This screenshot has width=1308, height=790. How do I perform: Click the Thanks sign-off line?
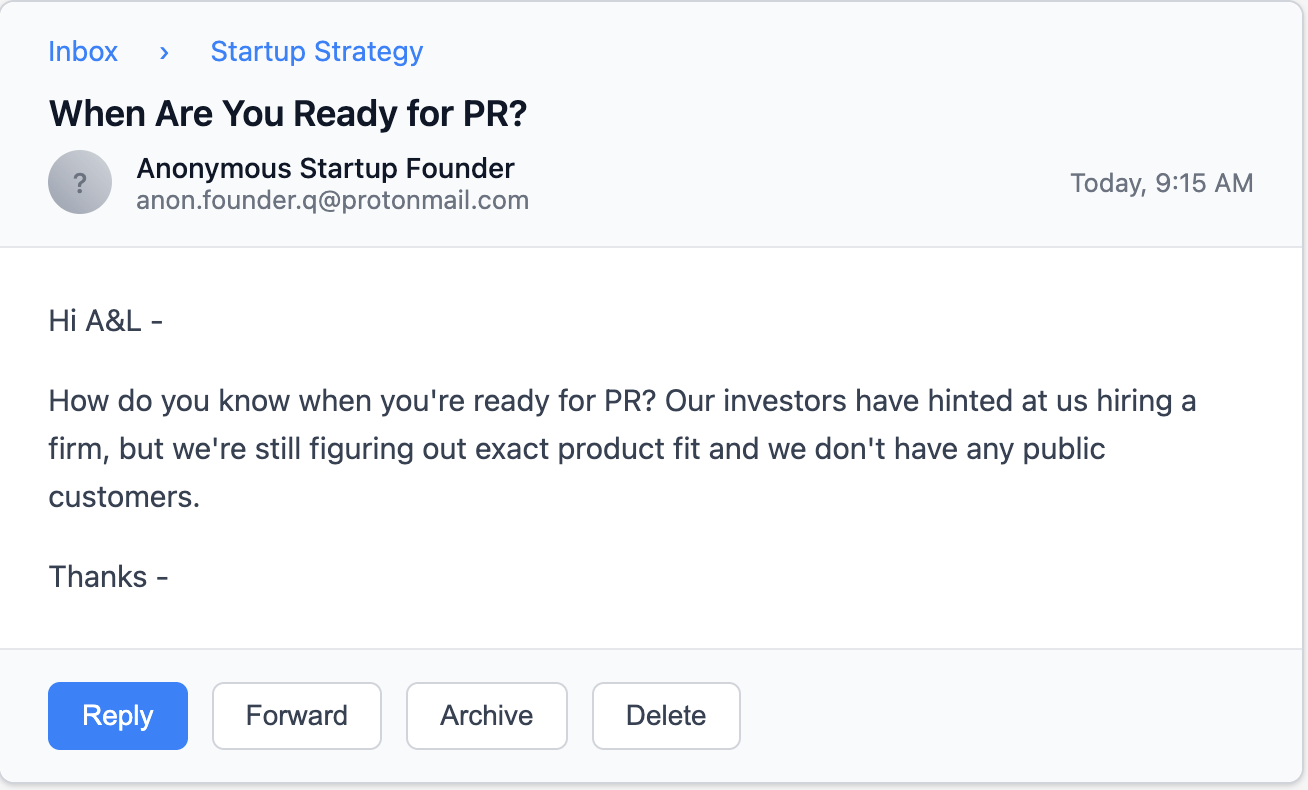pos(108,577)
